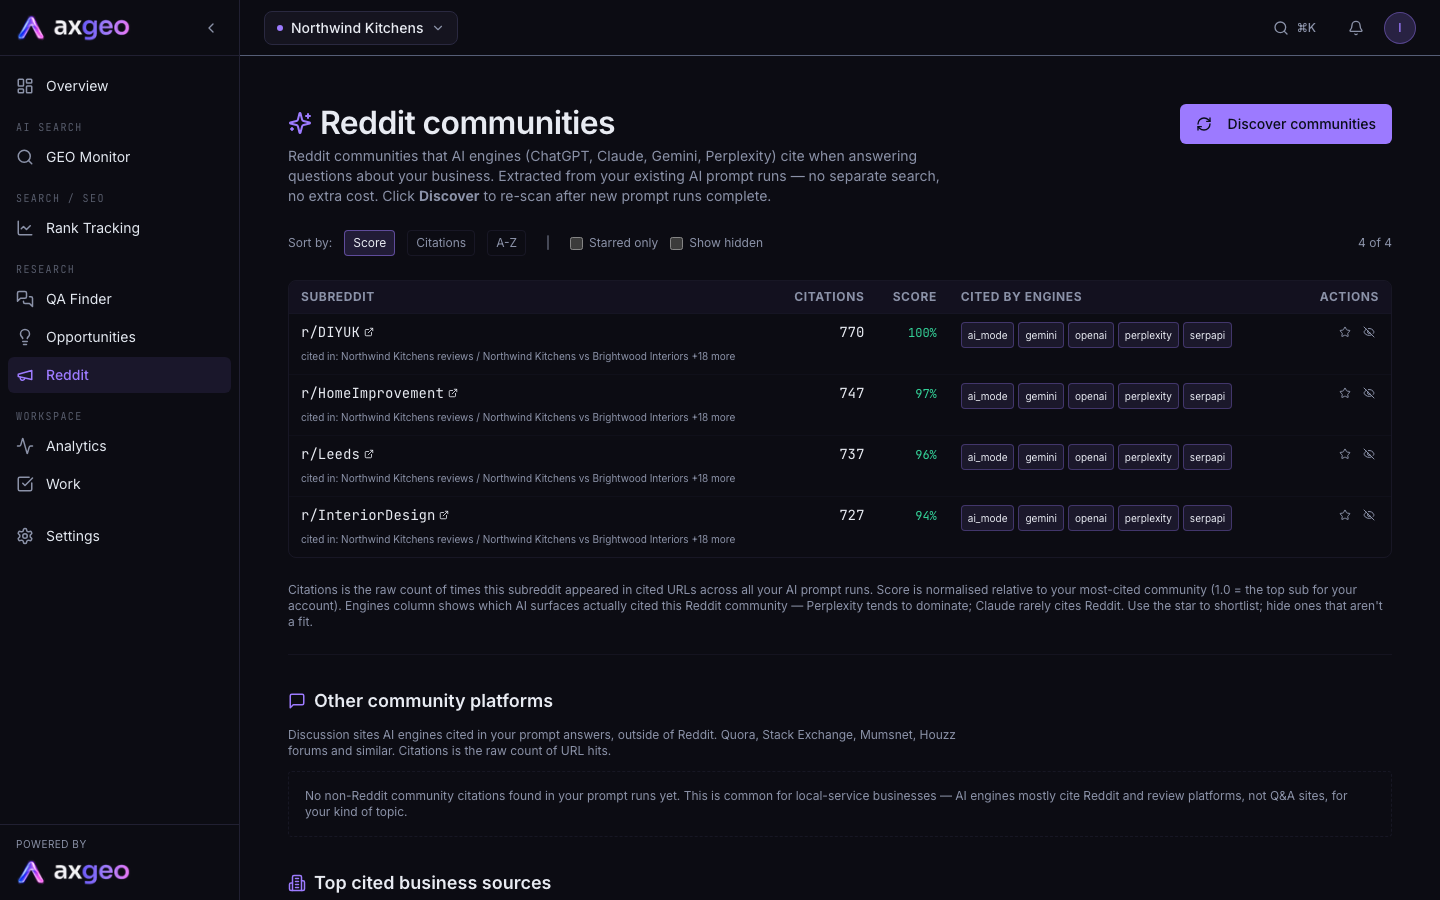This screenshot has height=900, width=1440.
Task: Enable the Starred only checkbox
Action: tap(576, 243)
